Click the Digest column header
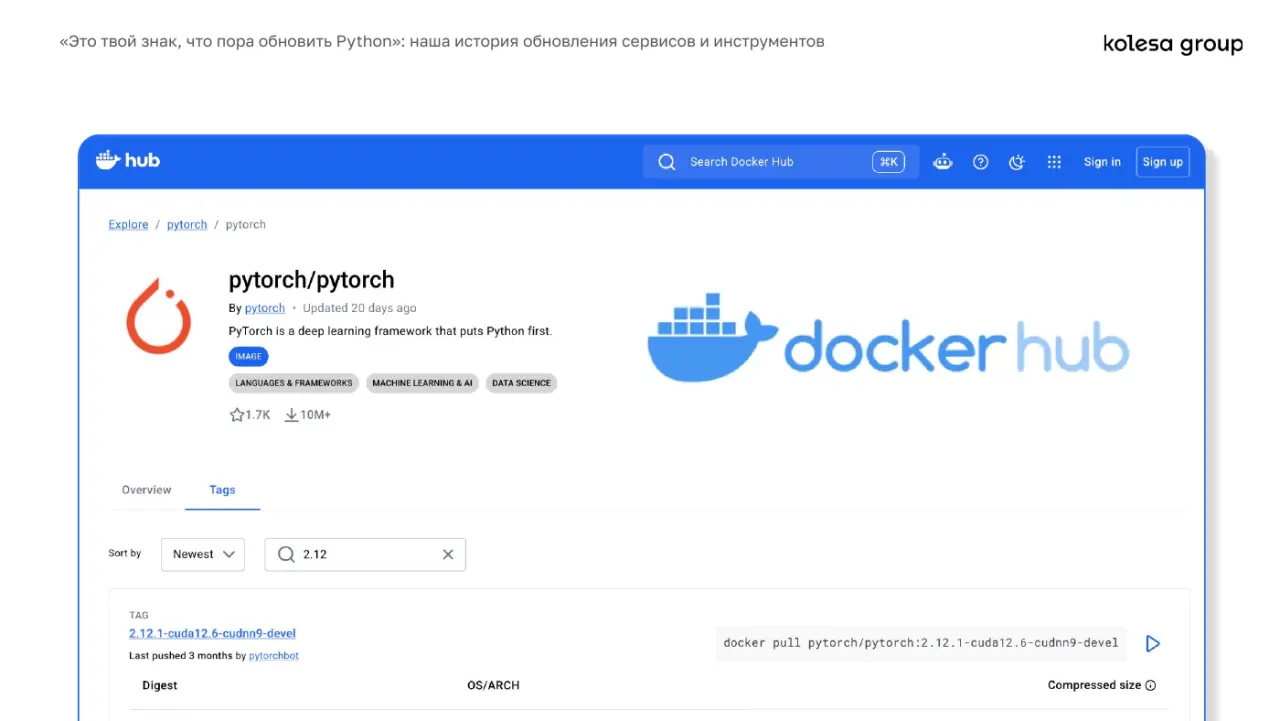The height and width of the screenshot is (721, 1280). click(x=160, y=686)
